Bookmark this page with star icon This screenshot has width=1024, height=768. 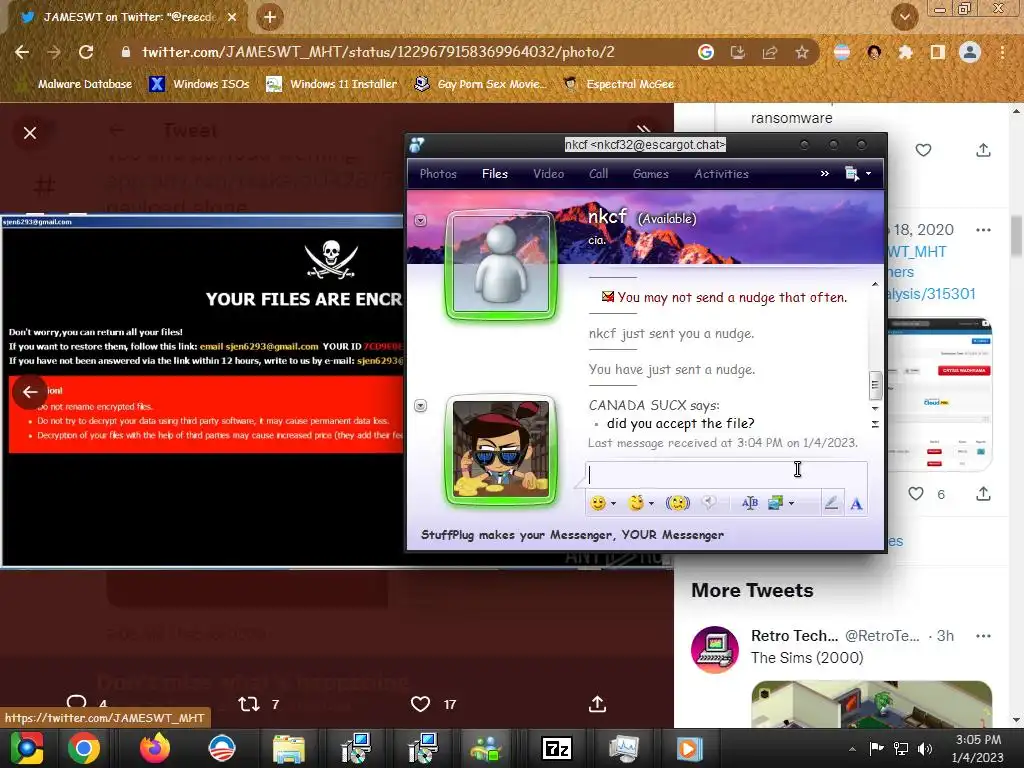[802, 52]
